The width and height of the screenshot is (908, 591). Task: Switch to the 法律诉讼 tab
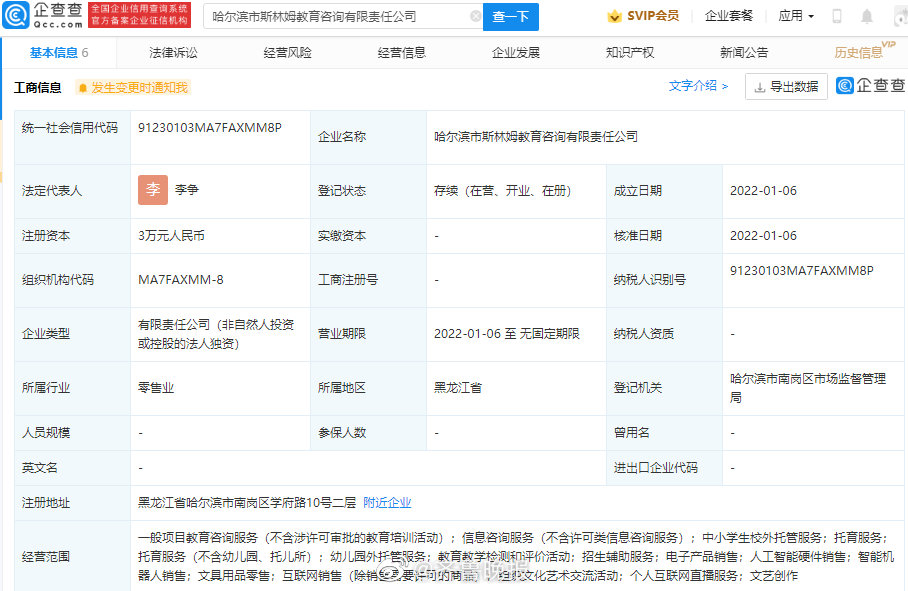(173, 51)
